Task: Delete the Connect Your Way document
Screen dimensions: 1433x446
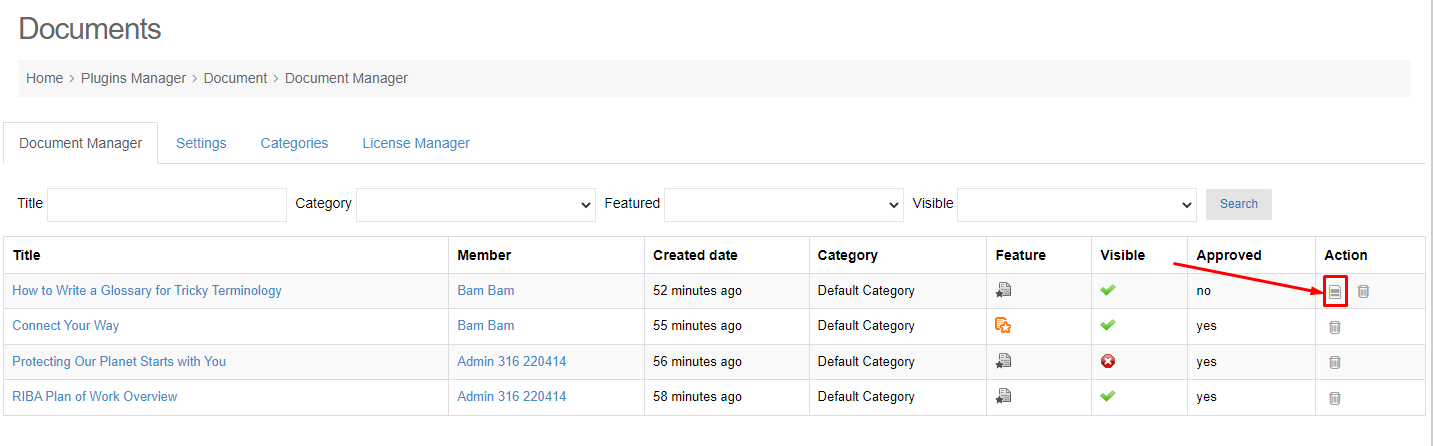Action: coord(1334,327)
